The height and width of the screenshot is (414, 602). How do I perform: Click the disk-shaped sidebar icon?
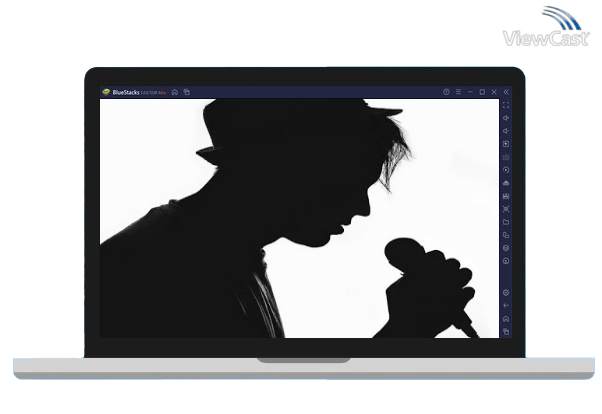tap(506, 196)
